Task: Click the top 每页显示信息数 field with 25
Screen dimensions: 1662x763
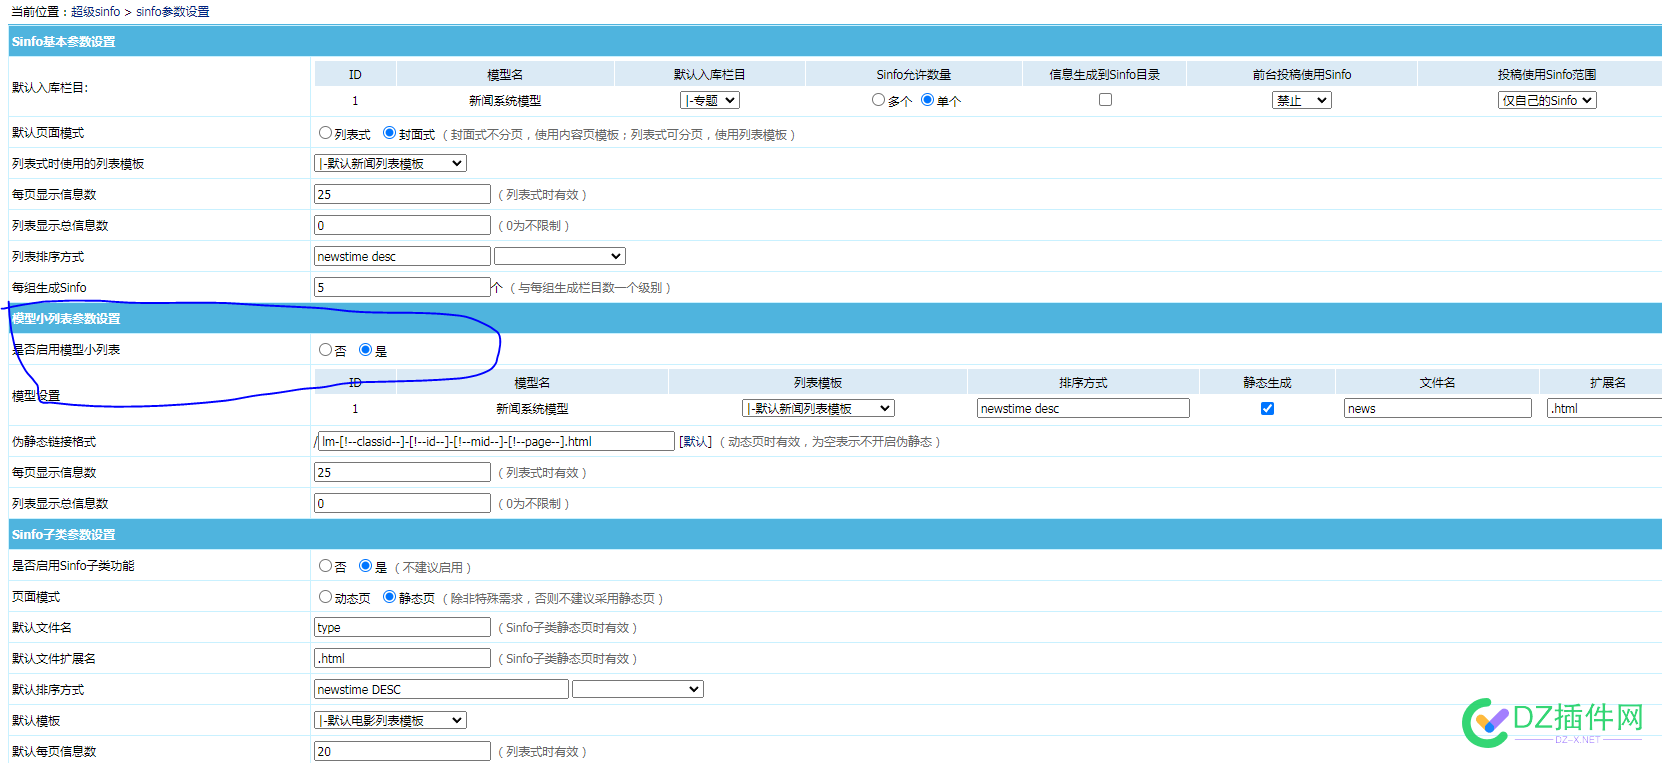Action: (402, 194)
